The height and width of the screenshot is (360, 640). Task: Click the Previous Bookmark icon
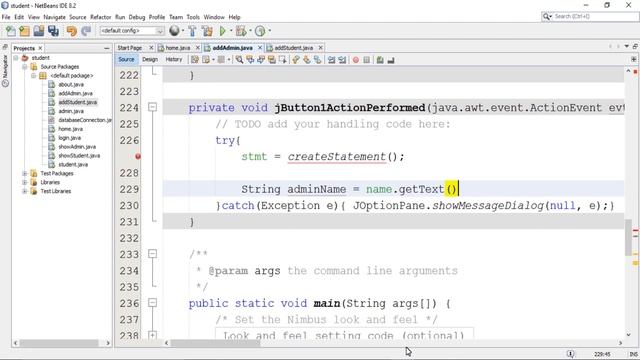point(296,60)
